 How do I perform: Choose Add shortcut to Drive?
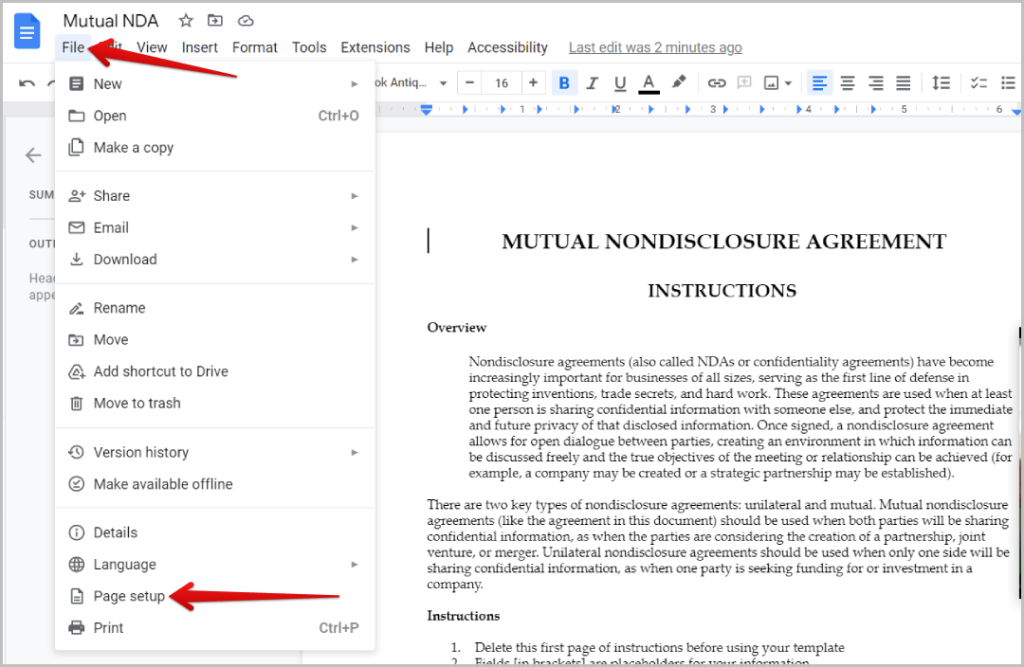pyautogui.click(x=214, y=372)
